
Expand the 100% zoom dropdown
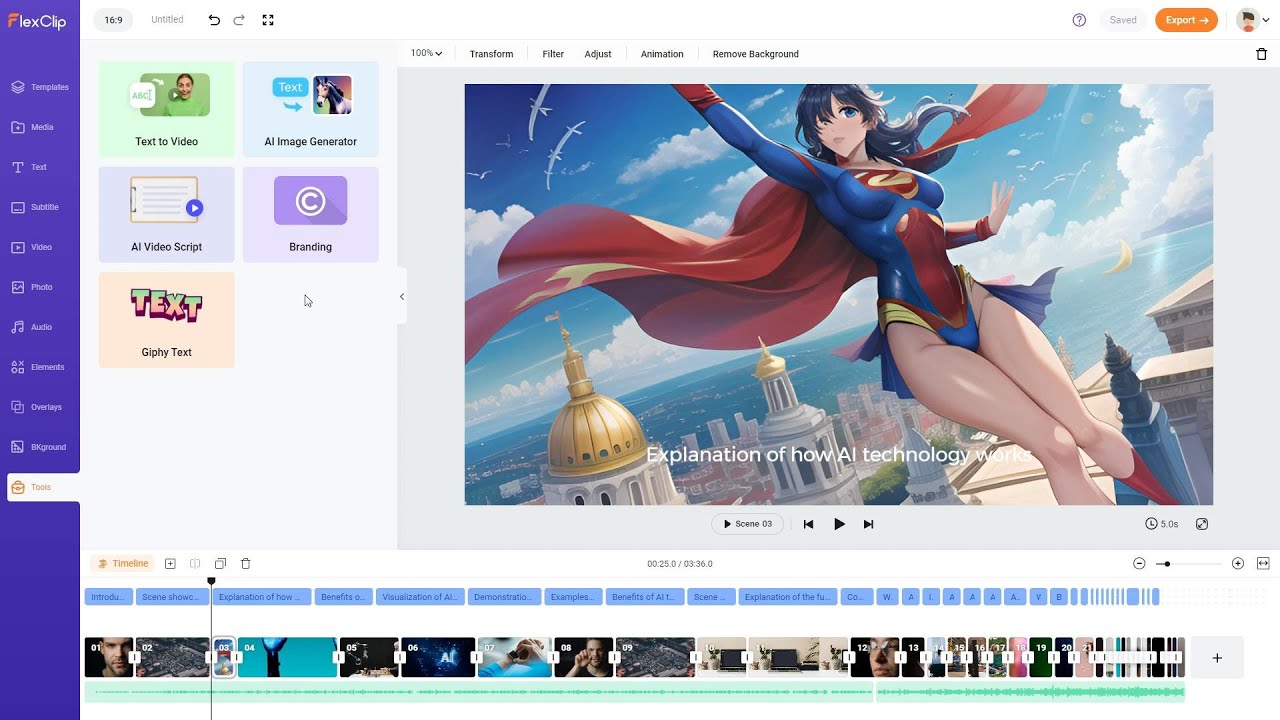[426, 54]
